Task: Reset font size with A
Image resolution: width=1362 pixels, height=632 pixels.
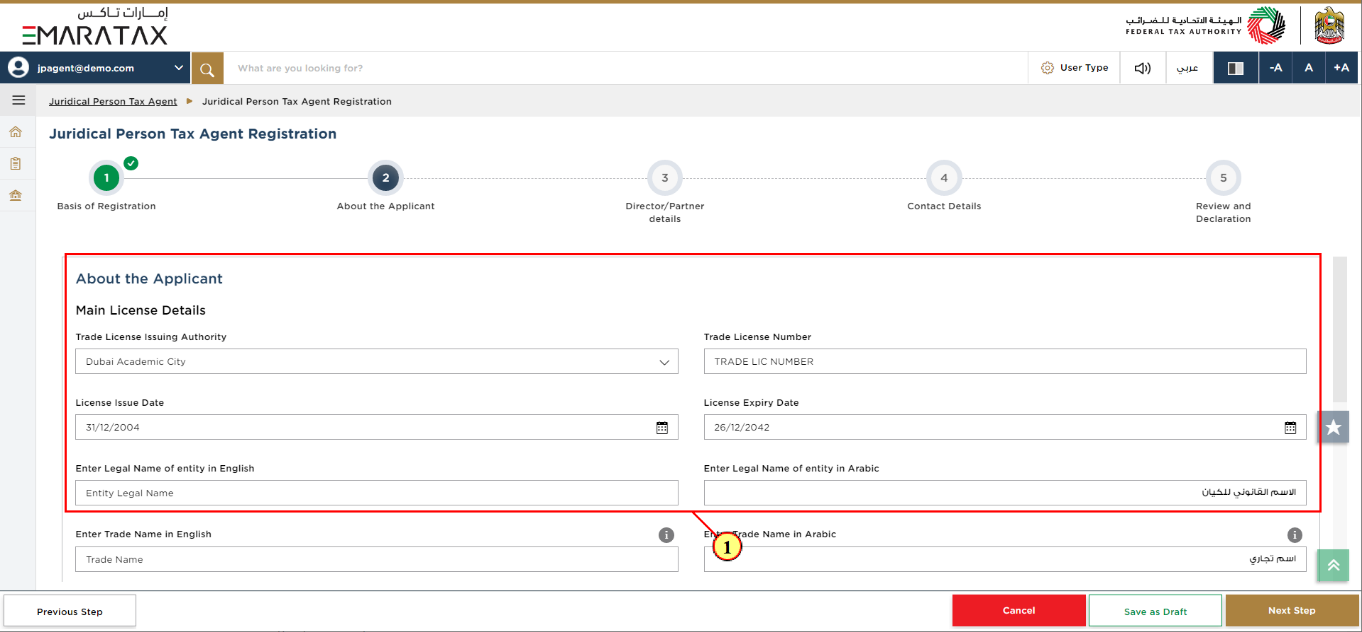Action: (1308, 68)
